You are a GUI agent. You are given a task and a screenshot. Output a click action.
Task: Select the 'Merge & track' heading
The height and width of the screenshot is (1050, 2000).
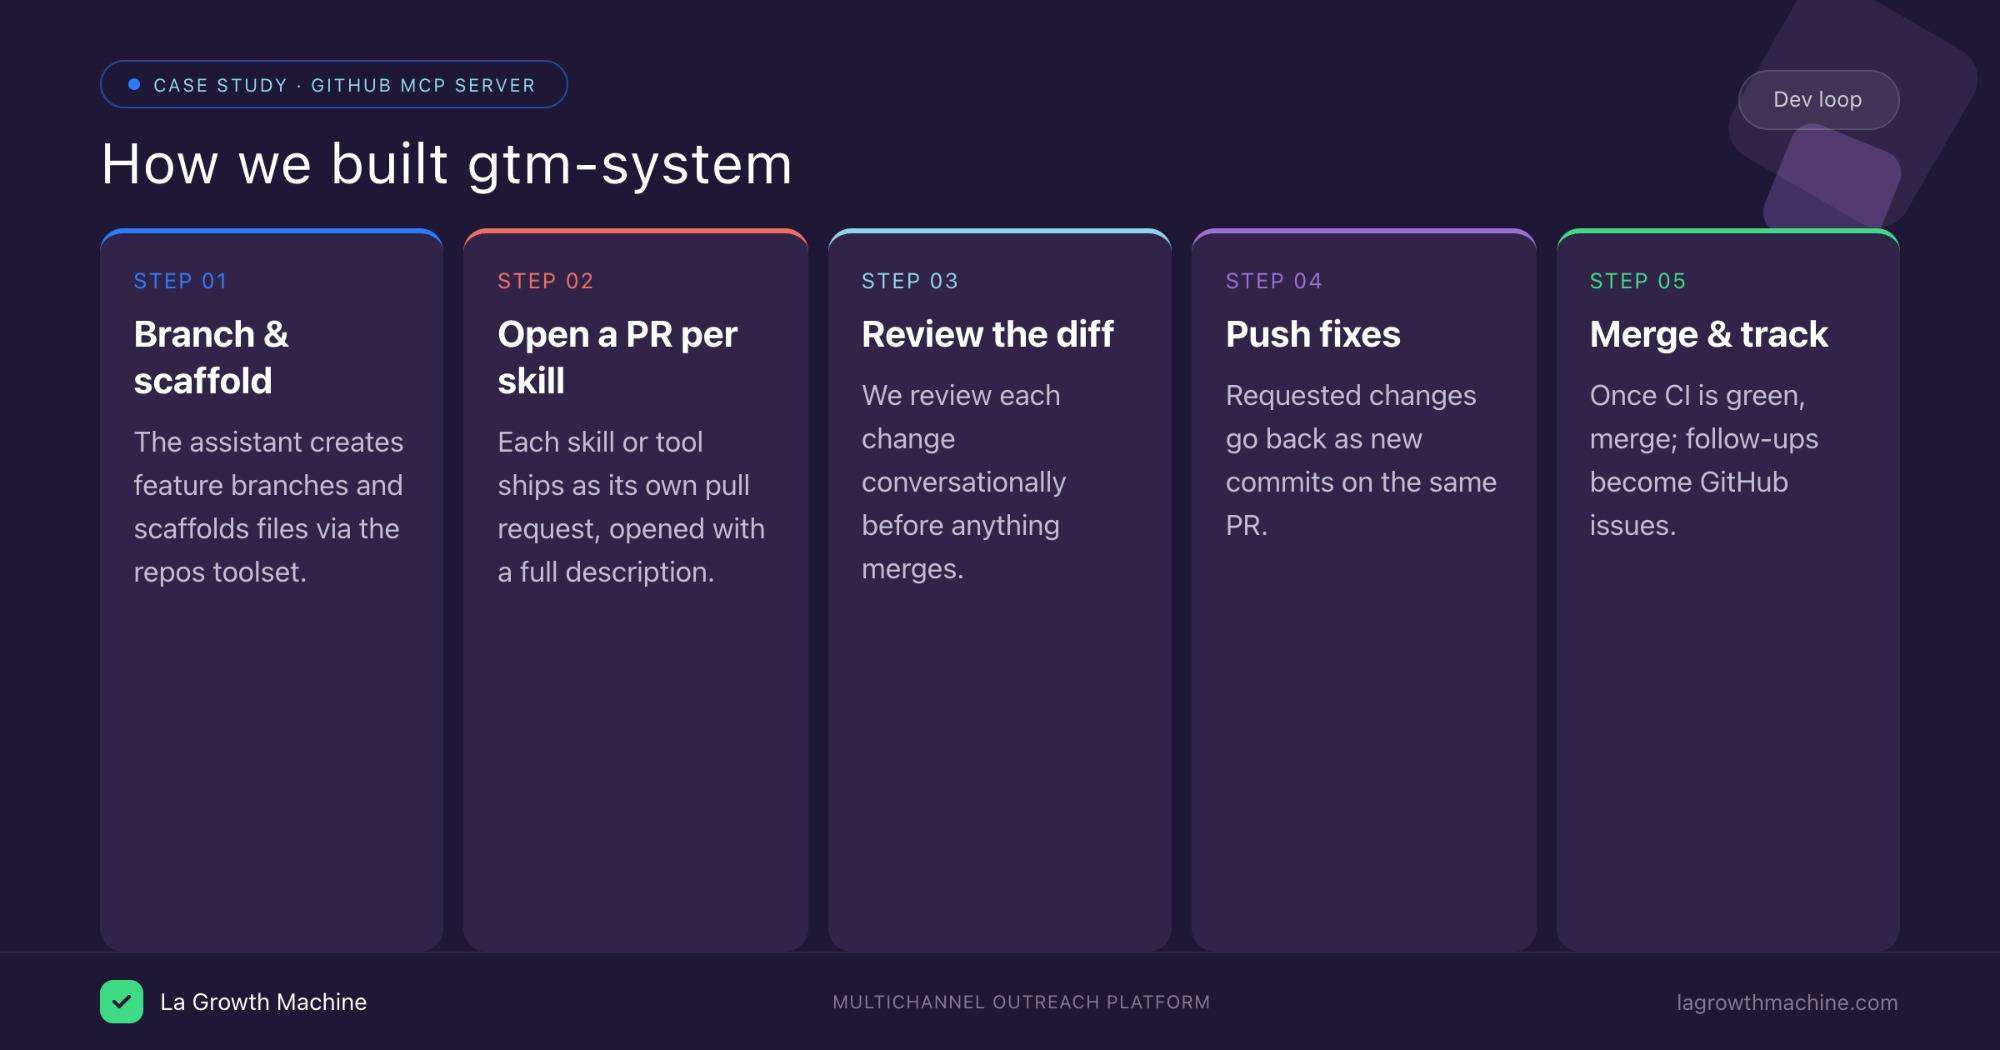coord(1709,334)
